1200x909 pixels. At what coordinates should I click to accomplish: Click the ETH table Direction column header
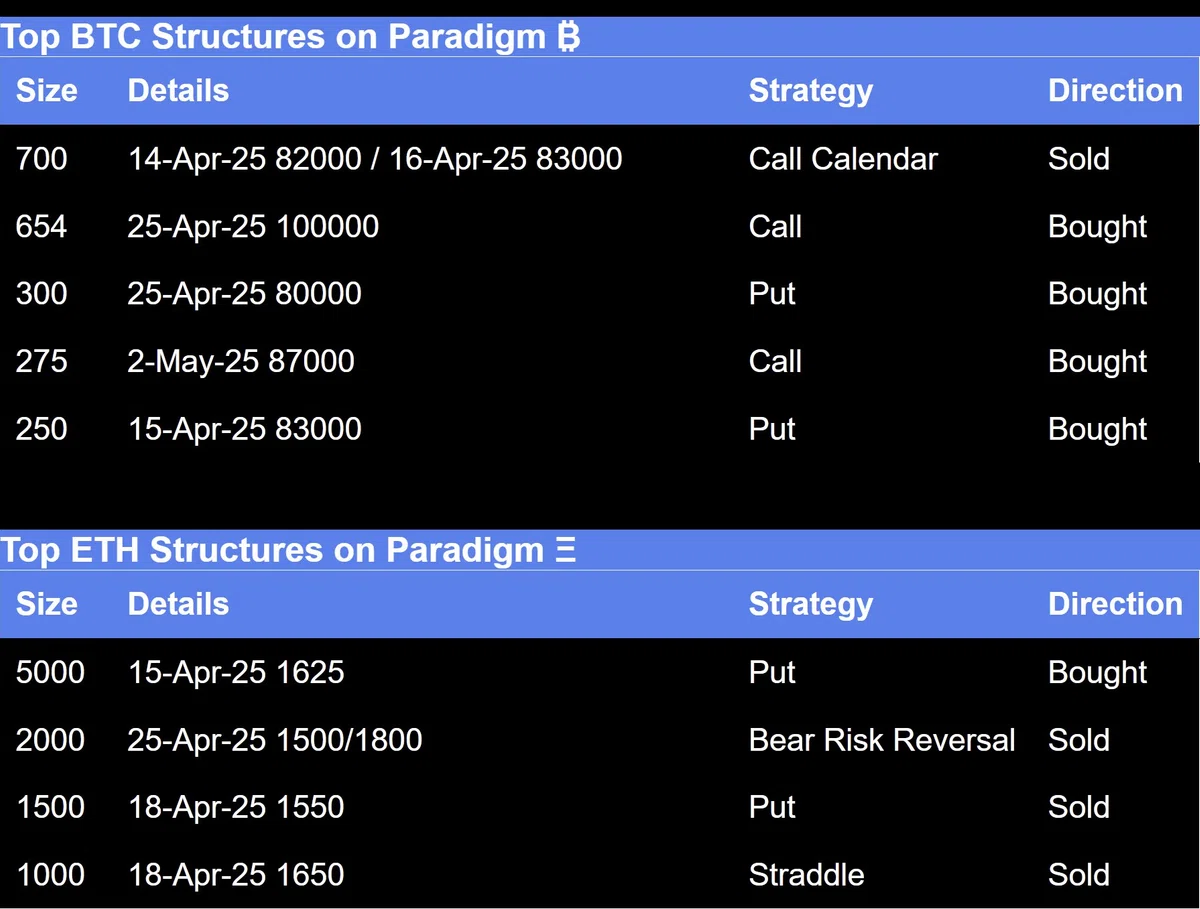1115,605
